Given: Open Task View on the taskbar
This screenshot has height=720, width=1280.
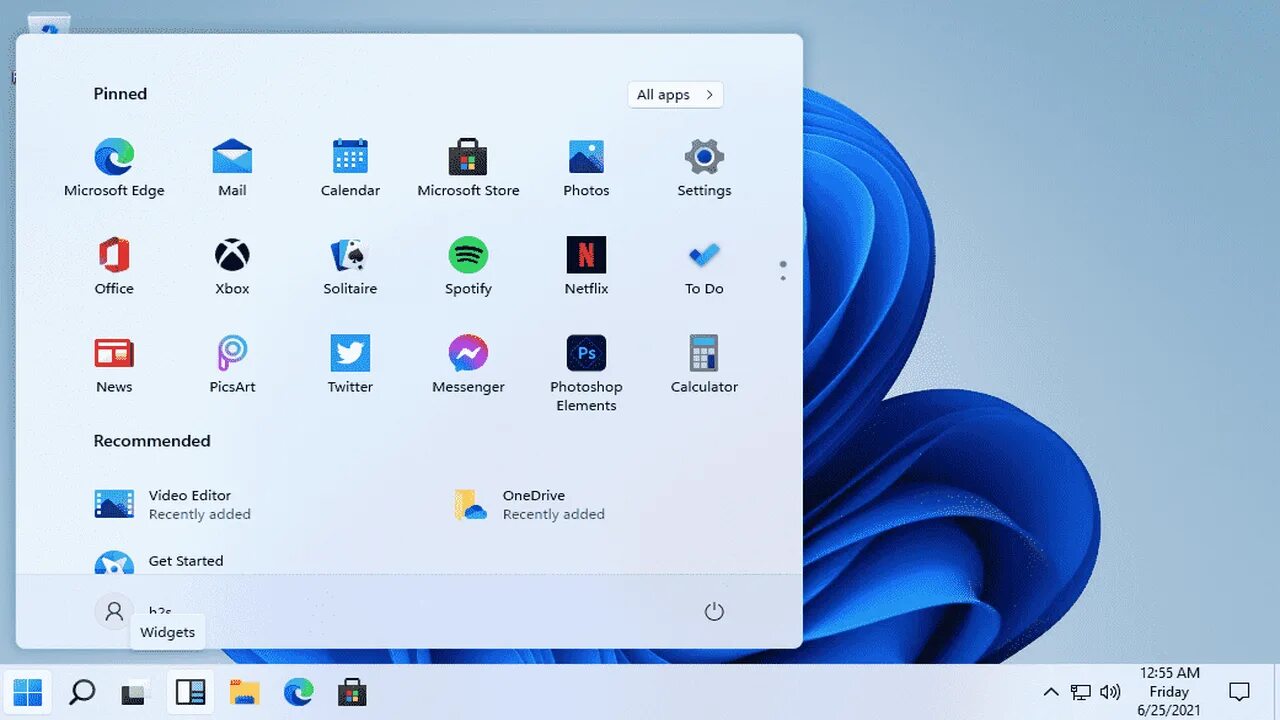Looking at the screenshot, I should point(135,691).
